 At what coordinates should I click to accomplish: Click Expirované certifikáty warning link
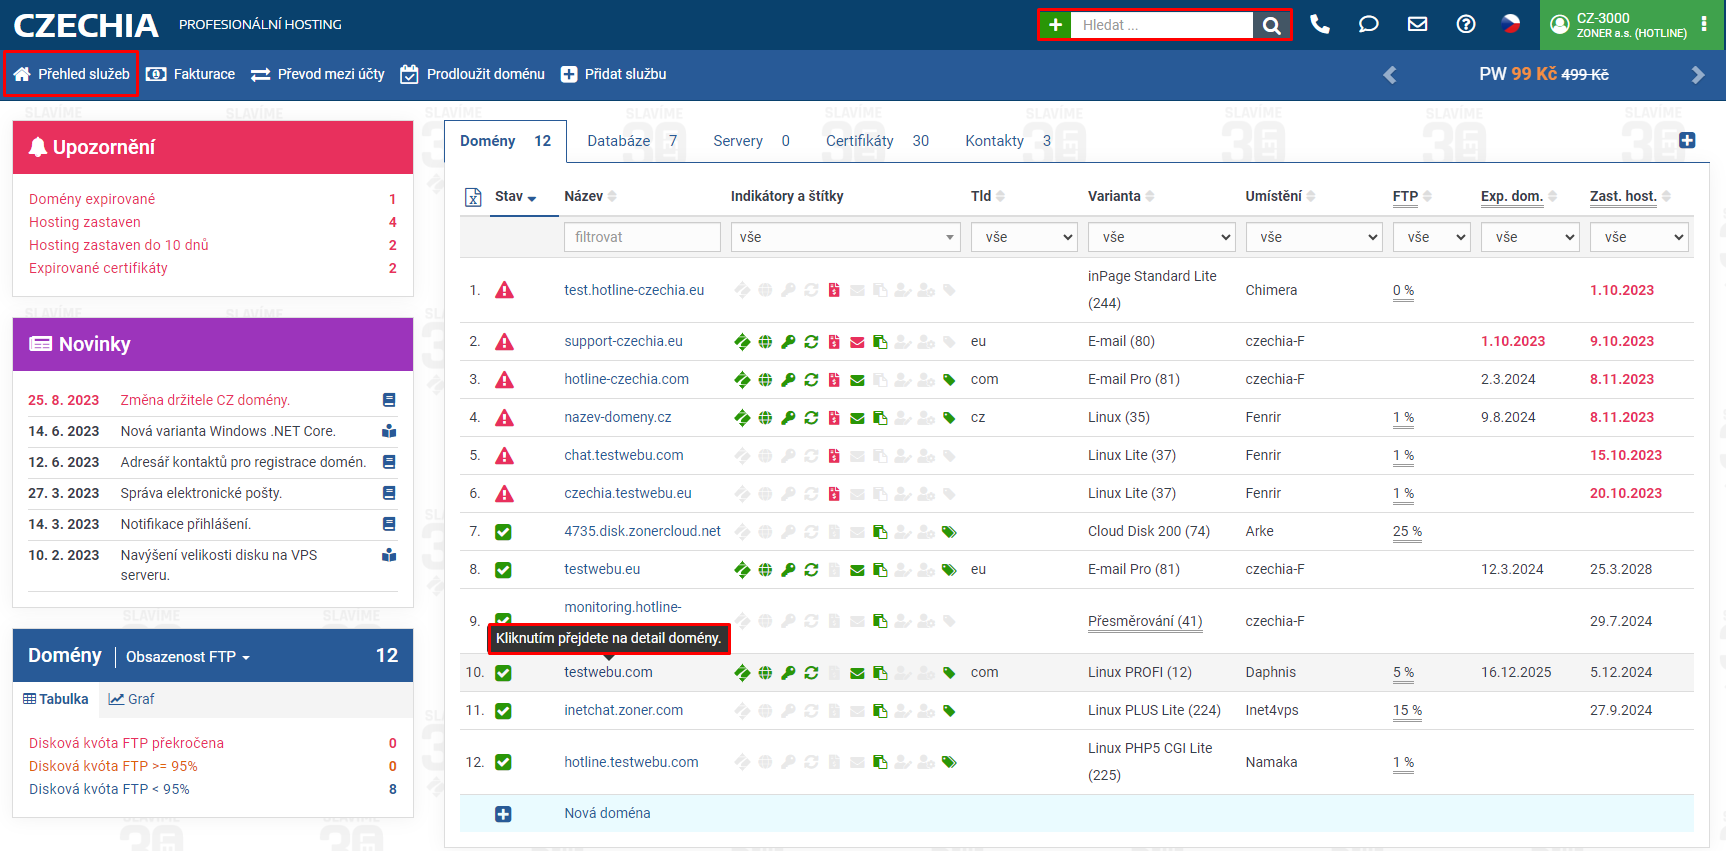click(98, 268)
